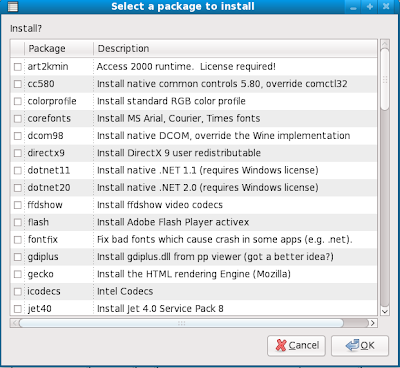Screen dimensions: 400x368
Task: Enable the colorprofile checkbox
Action: pyautogui.click(x=18, y=101)
